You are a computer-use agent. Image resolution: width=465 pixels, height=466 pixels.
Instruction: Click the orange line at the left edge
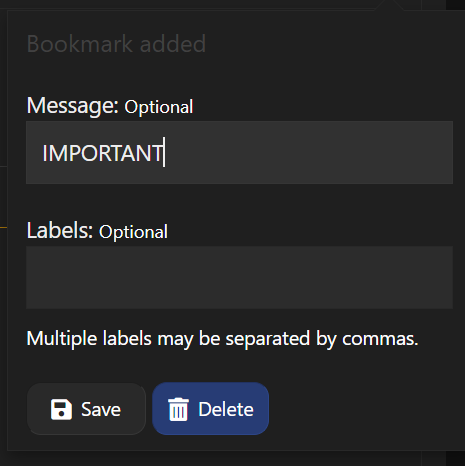click(3, 227)
